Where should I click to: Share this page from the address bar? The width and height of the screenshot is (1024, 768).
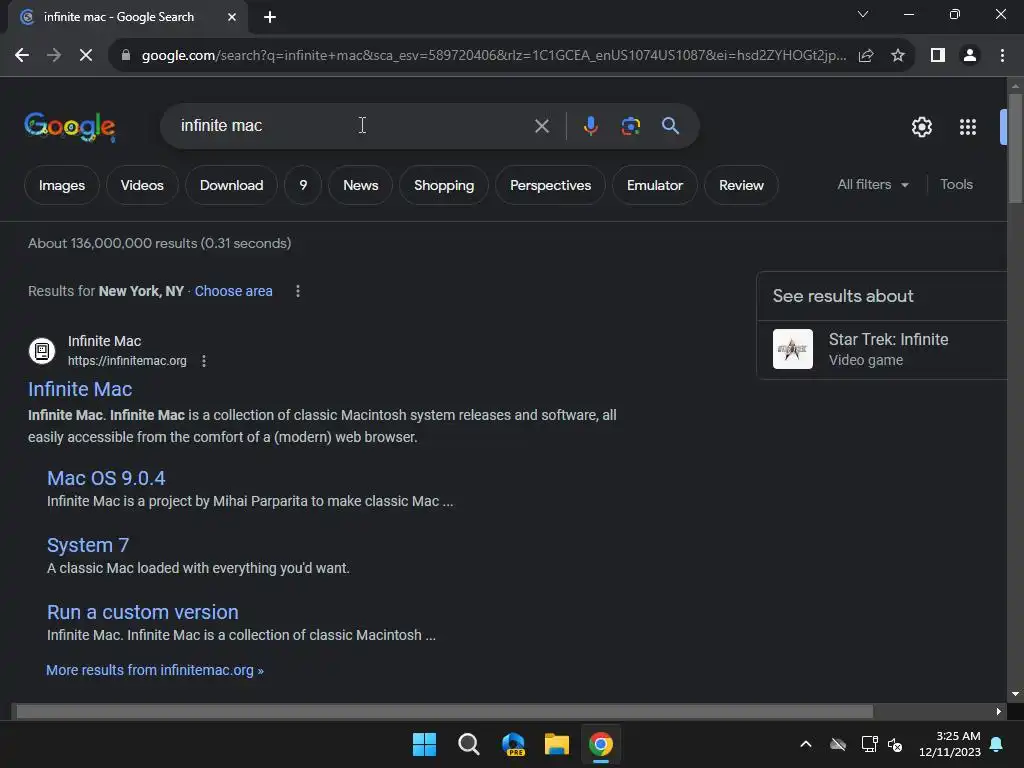866,56
